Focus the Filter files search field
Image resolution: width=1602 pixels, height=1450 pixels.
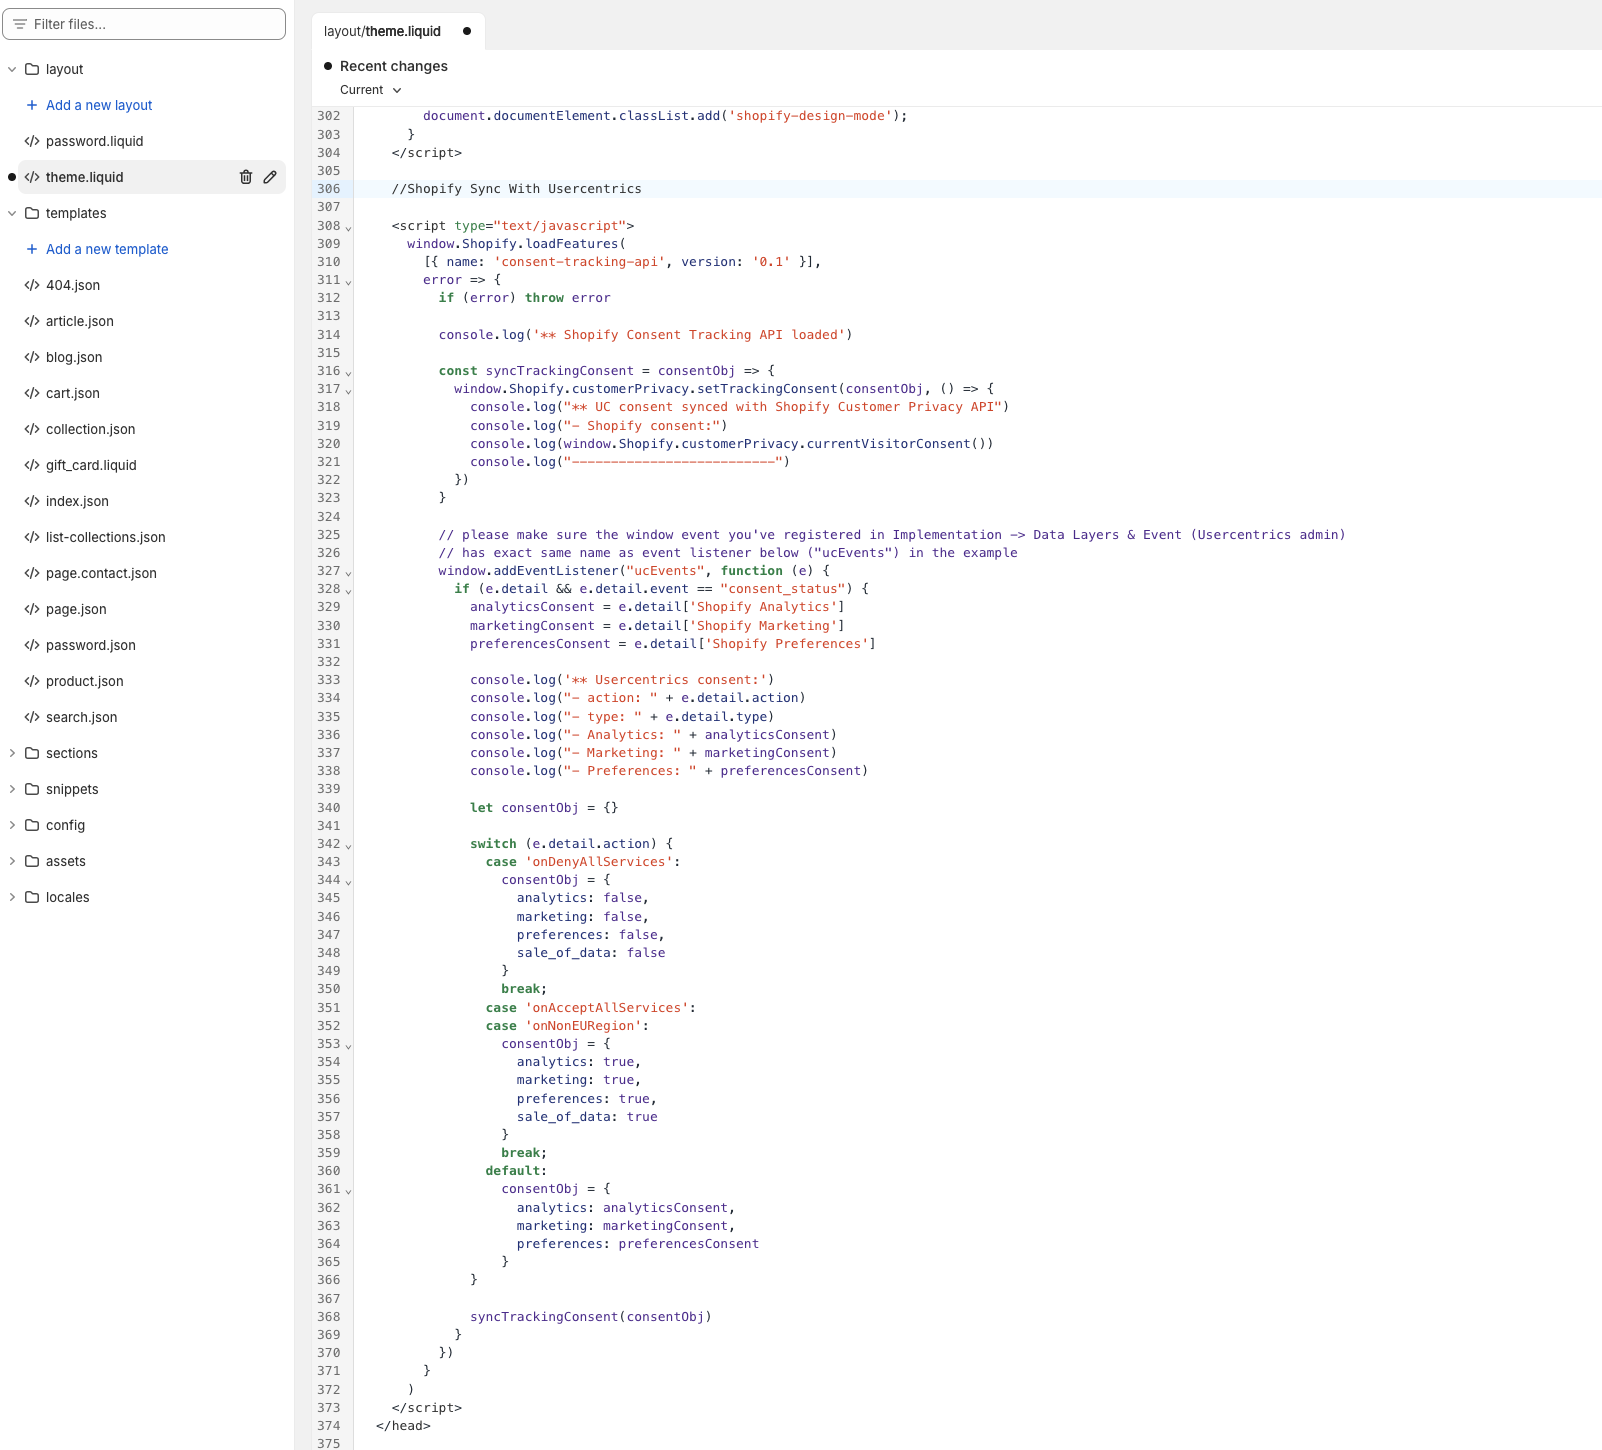click(144, 24)
